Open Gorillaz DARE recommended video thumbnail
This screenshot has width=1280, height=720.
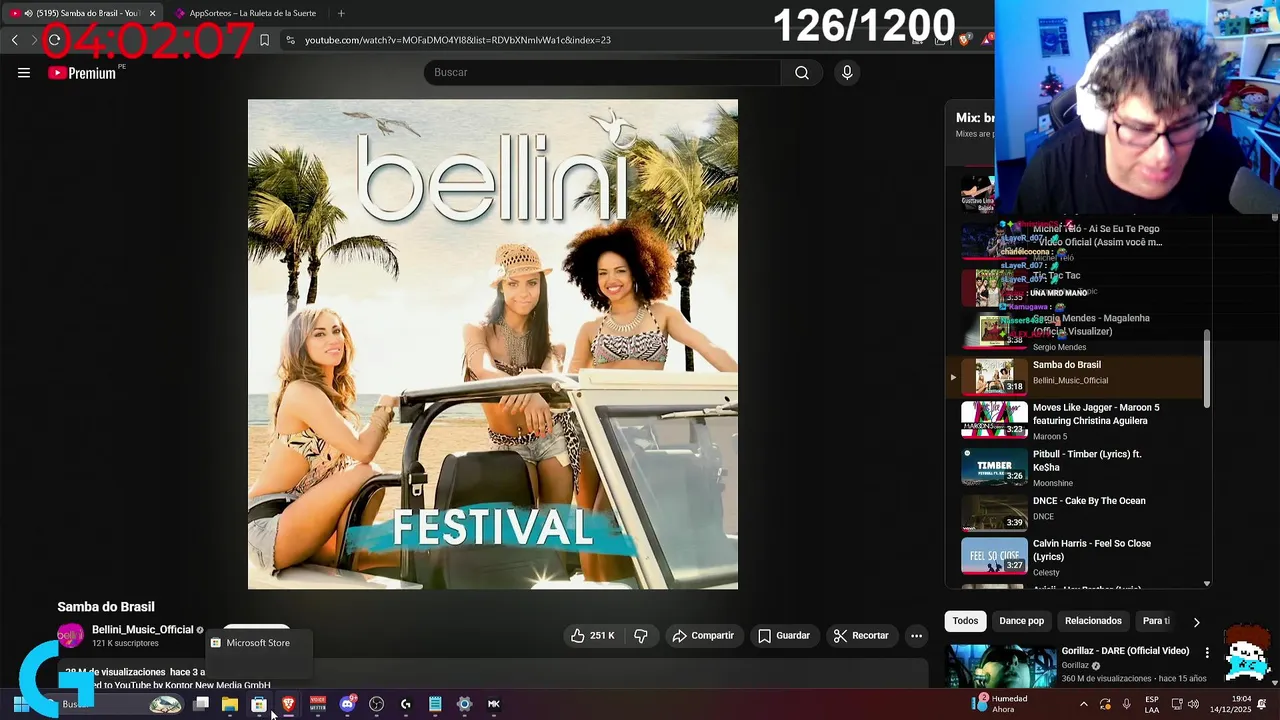(1001, 666)
